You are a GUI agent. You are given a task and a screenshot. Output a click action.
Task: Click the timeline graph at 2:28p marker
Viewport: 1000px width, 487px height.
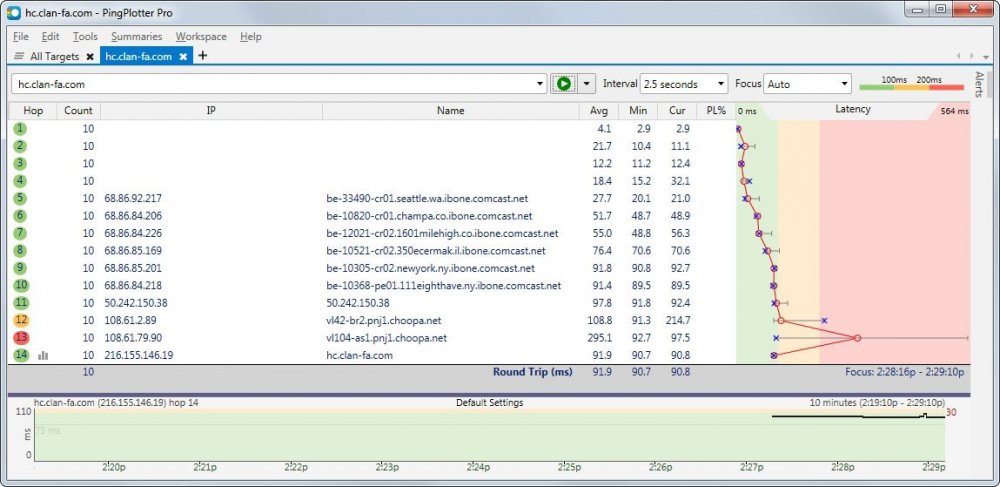point(843,467)
